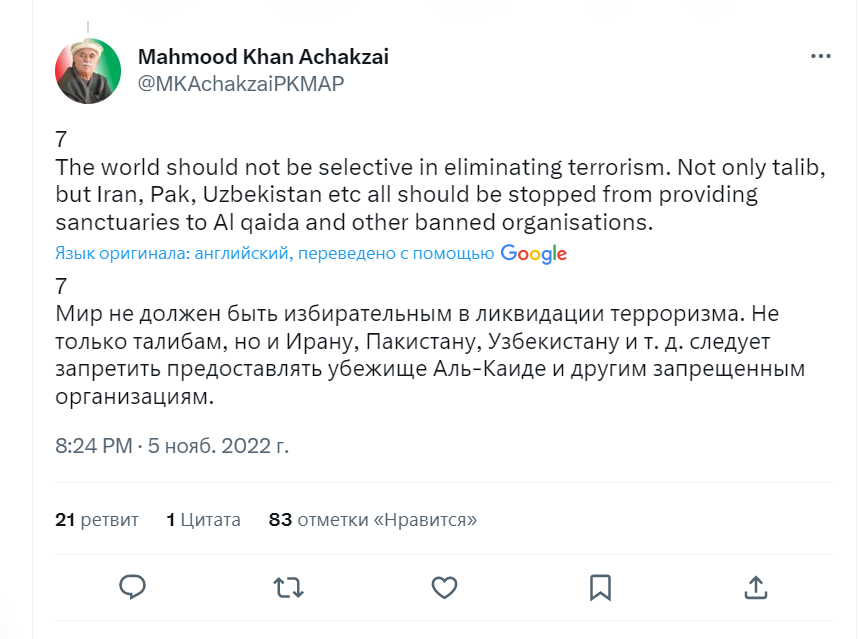859x639 pixels.
Task: View the 1 Цитата quote tweets
Action: [204, 520]
